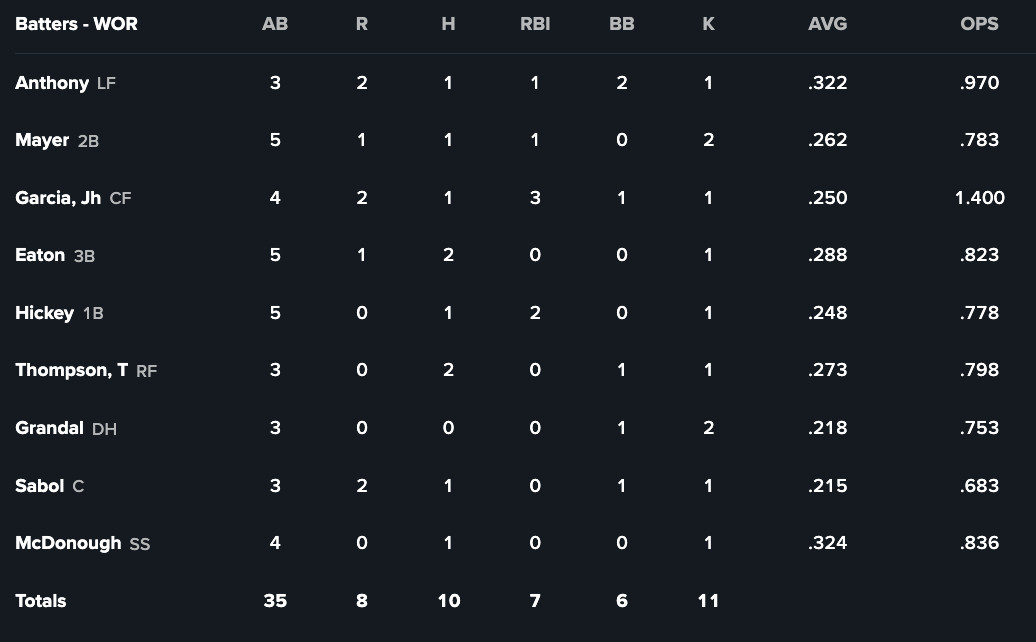This screenshot has height=642, width=1036.
Task: Open Anthony's player page
Action: click(52, 83)
